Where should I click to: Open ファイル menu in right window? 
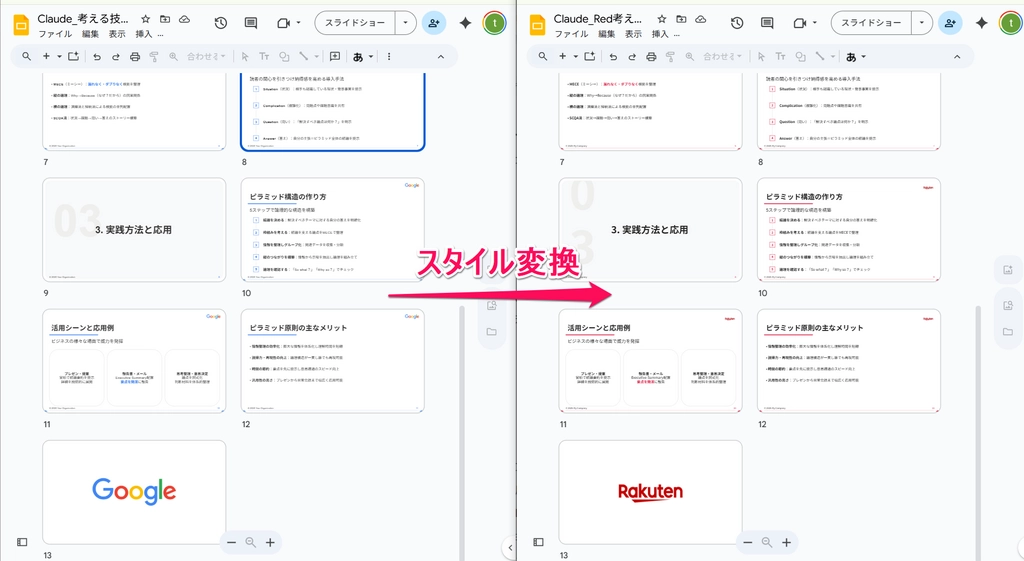(x=571, y=34)
